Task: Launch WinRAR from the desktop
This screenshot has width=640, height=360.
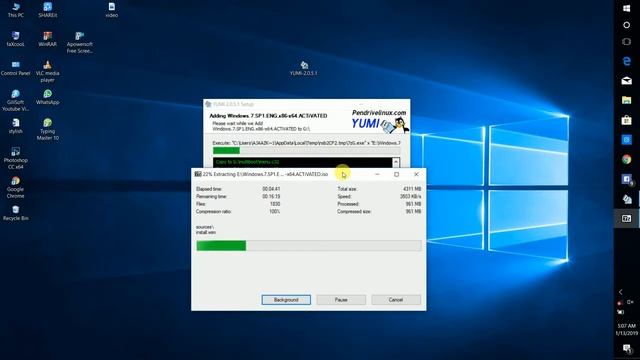Action: tap(47, 39)
